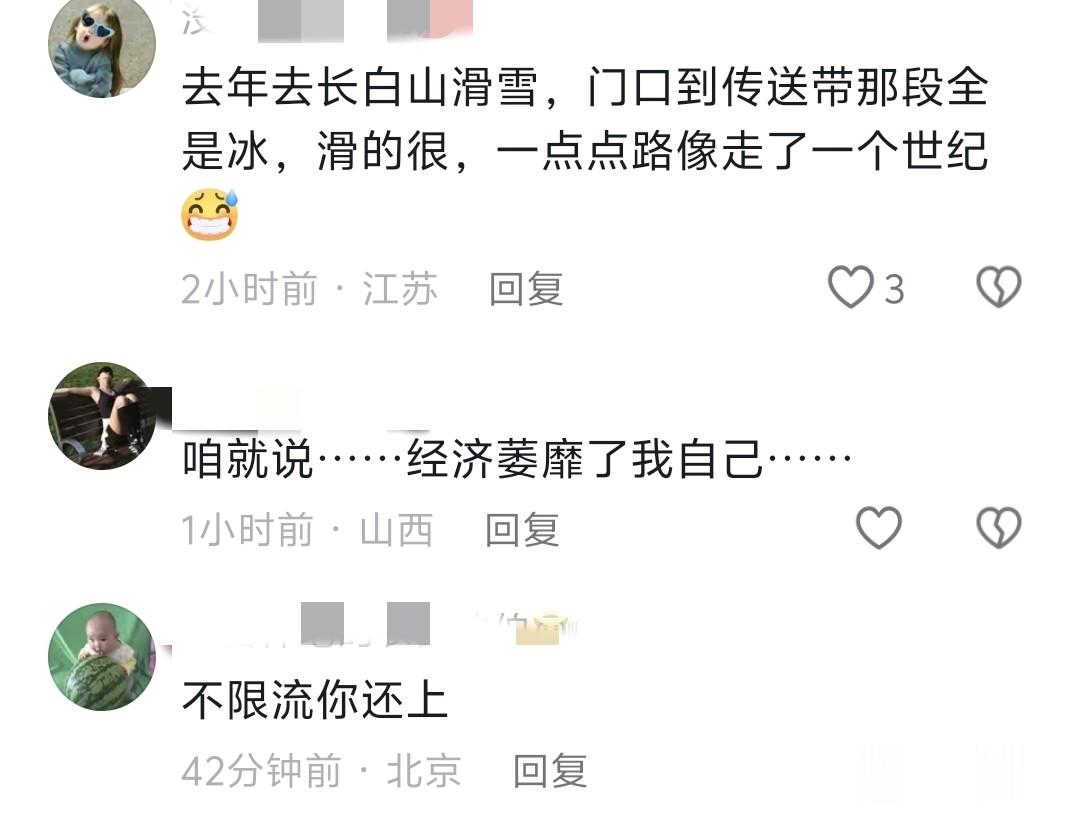Open the baby with watermelon avatar
Viewport: 1080px width, 815px height.
[102, 657]
